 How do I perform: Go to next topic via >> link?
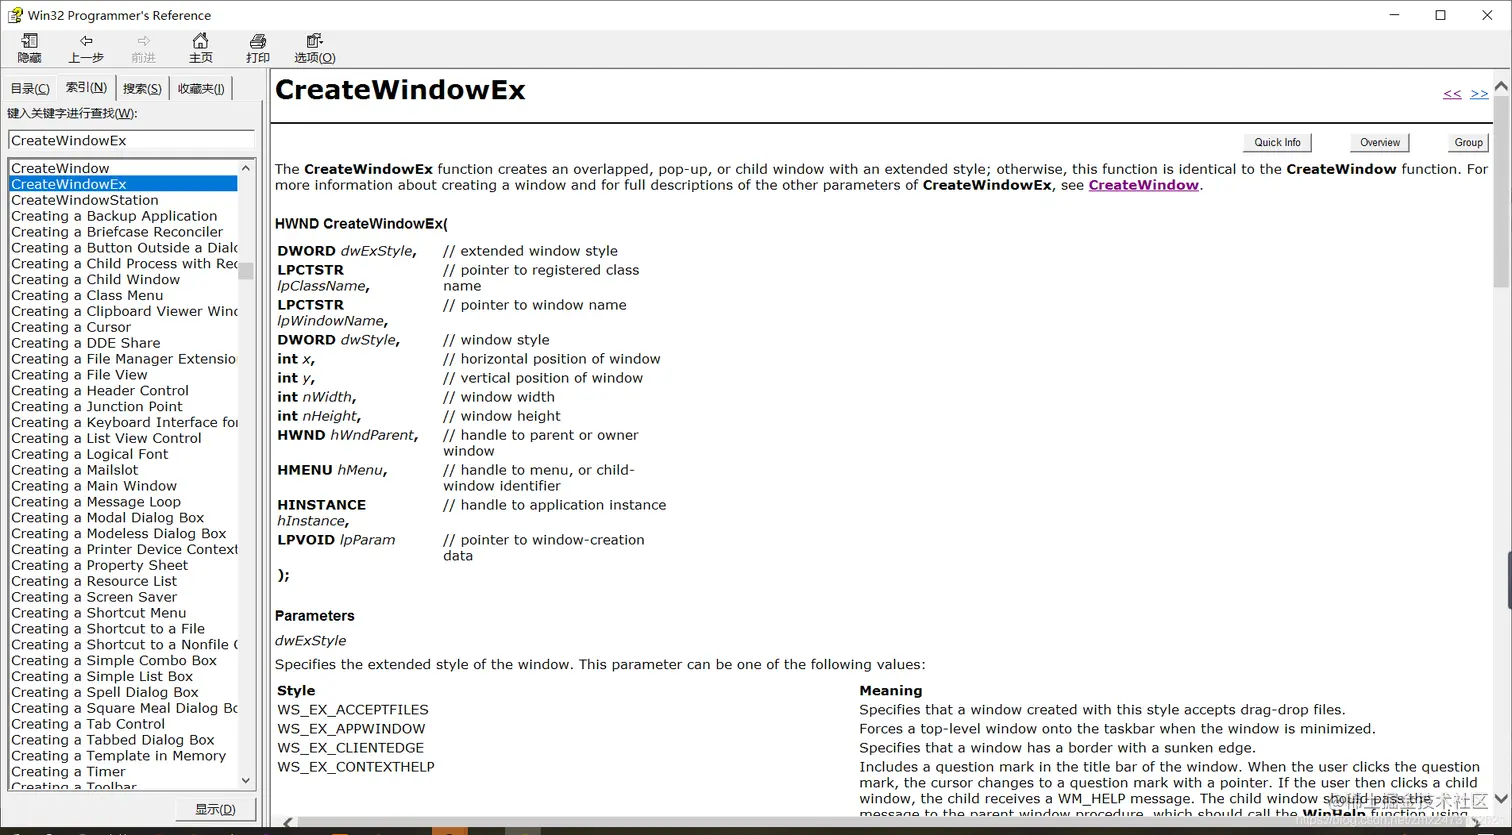1479,93
